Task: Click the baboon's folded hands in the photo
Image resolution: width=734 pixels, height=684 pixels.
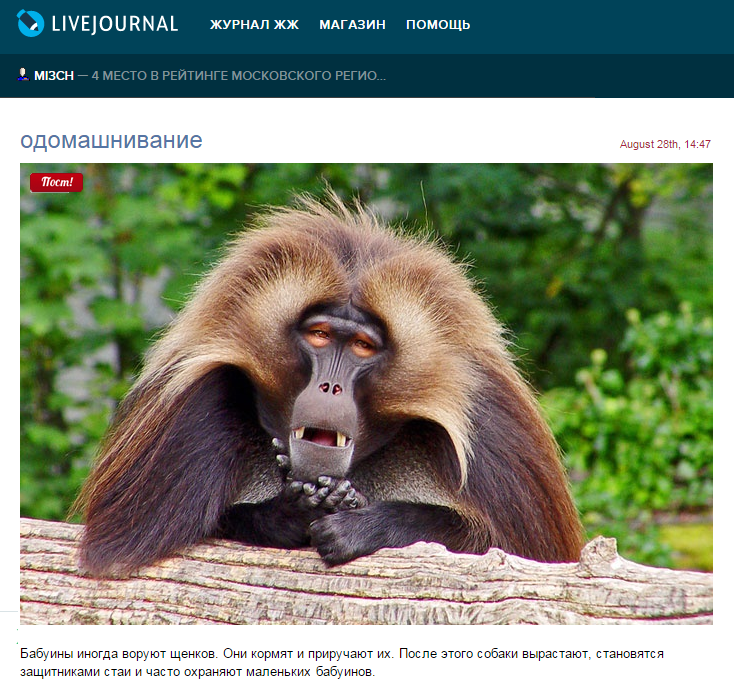Action: [320, 490]
